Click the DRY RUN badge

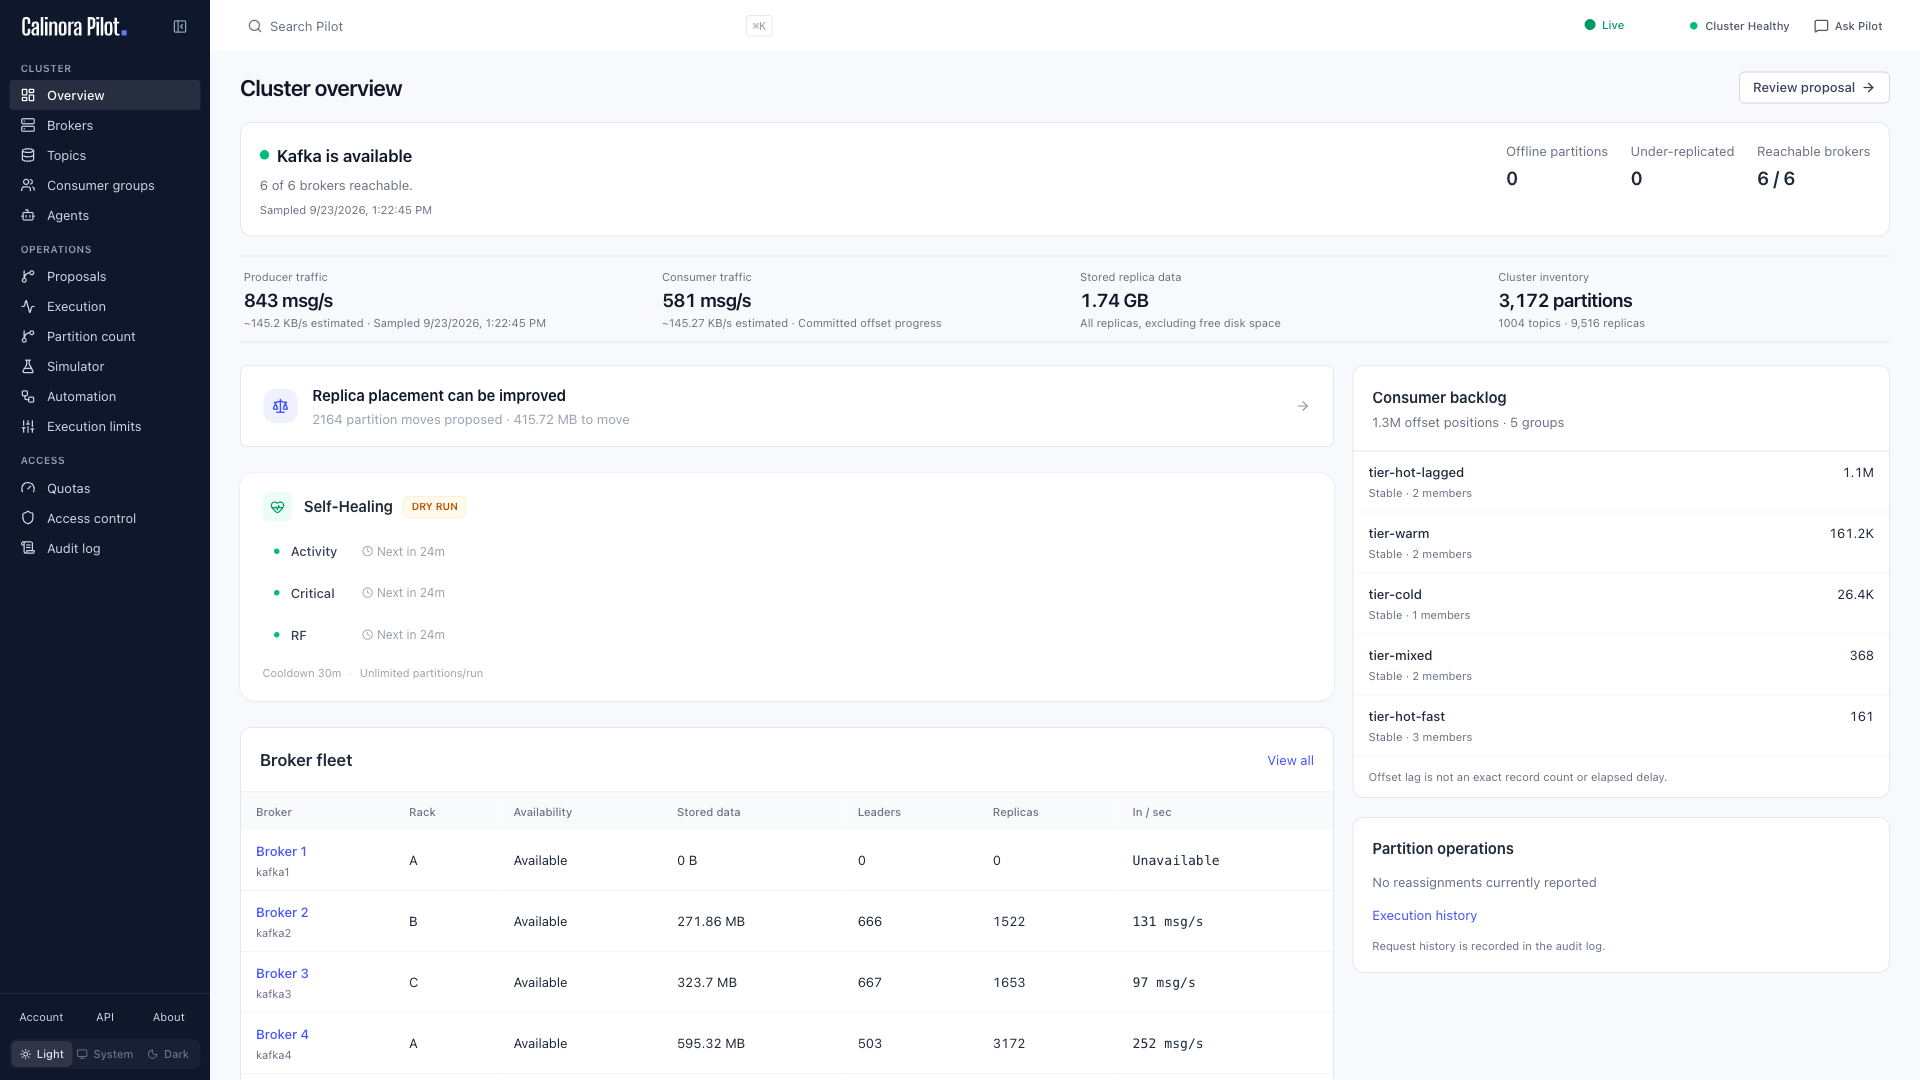[x=435, y=507]
